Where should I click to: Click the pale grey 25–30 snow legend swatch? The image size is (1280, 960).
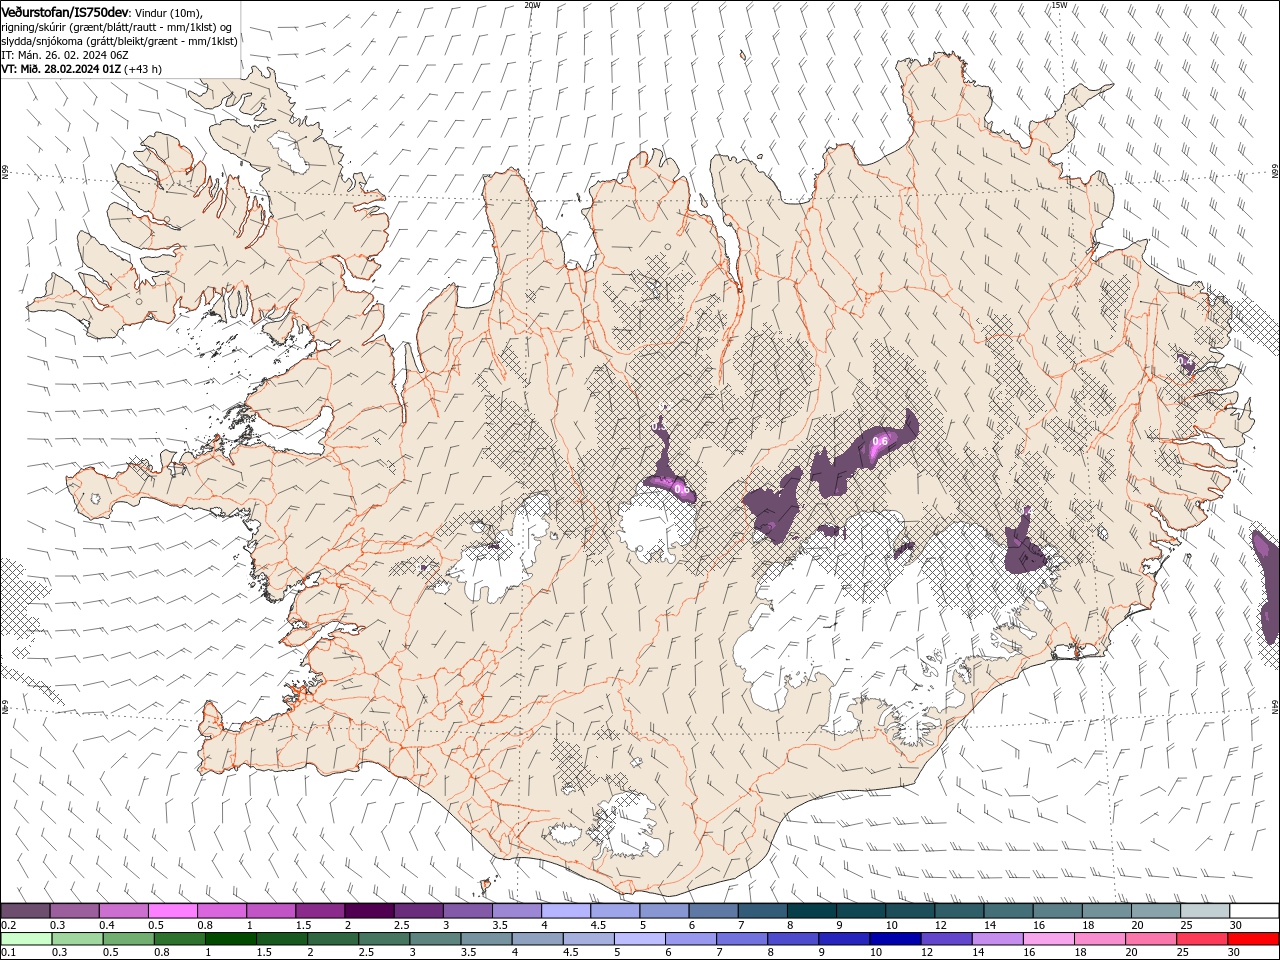click(1205, 911)
